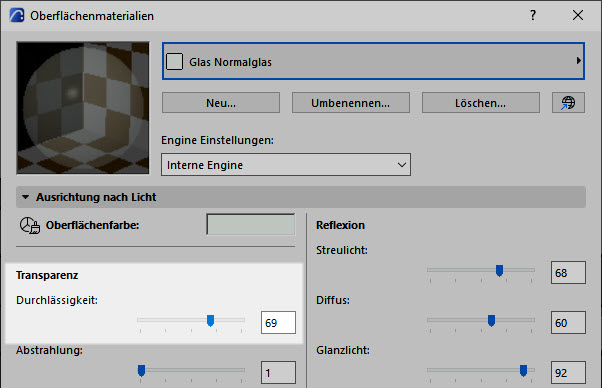Click the Glanzlicht label
The image size is (602, 388).
click(x=343, y=350)
